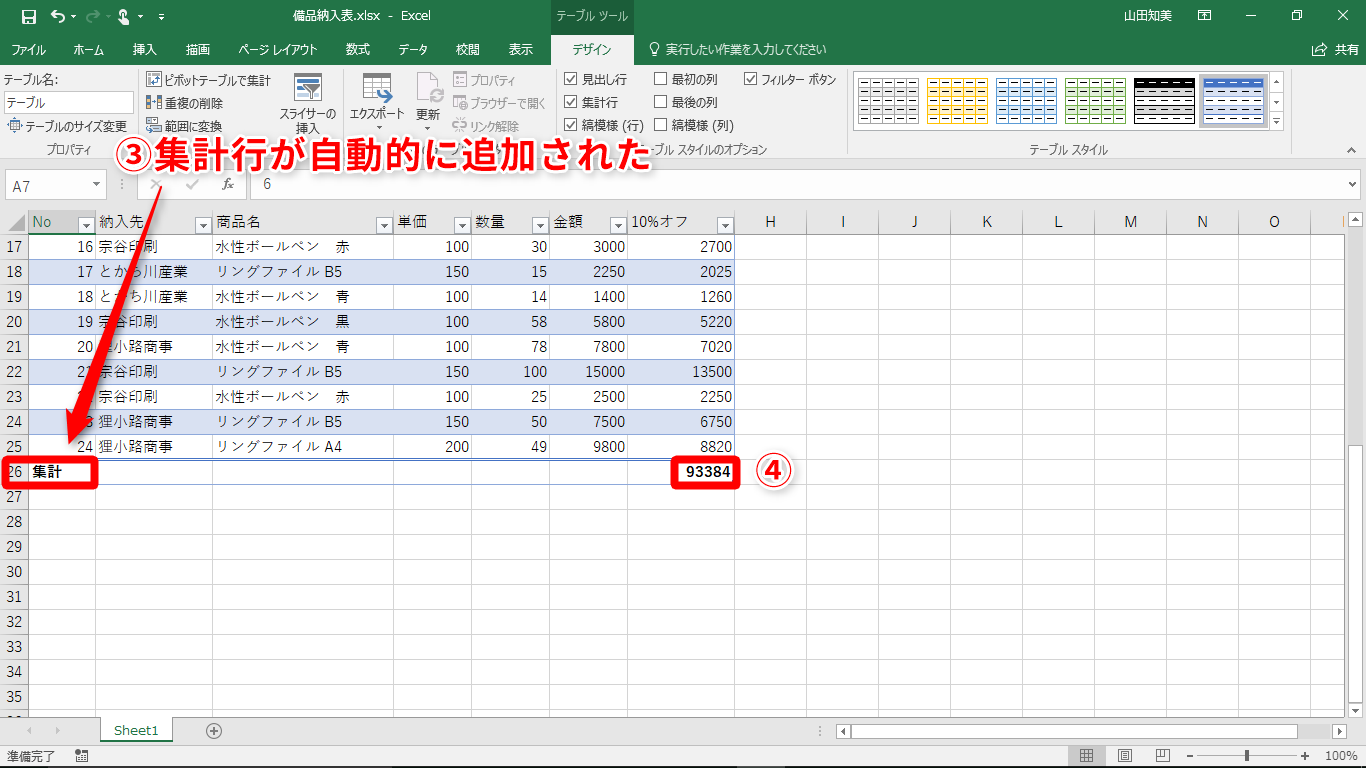
Task: Enable the 最初の列 checkbox
Action: [661, 79]
